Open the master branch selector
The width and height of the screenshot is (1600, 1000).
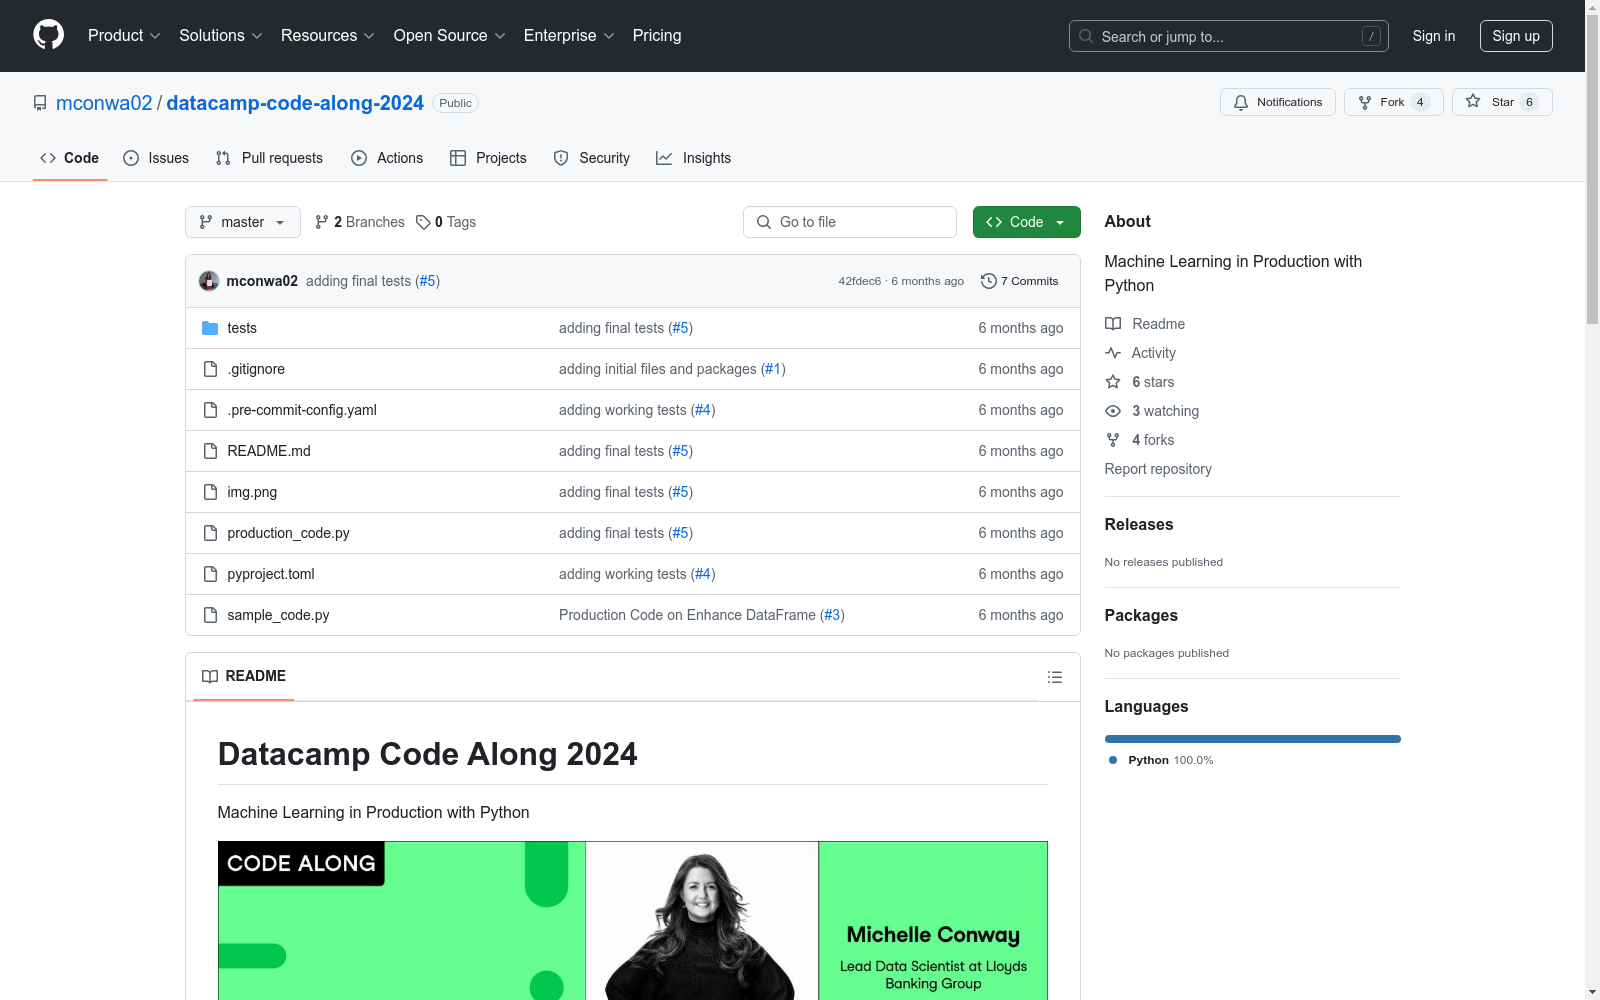coord(243,222)
